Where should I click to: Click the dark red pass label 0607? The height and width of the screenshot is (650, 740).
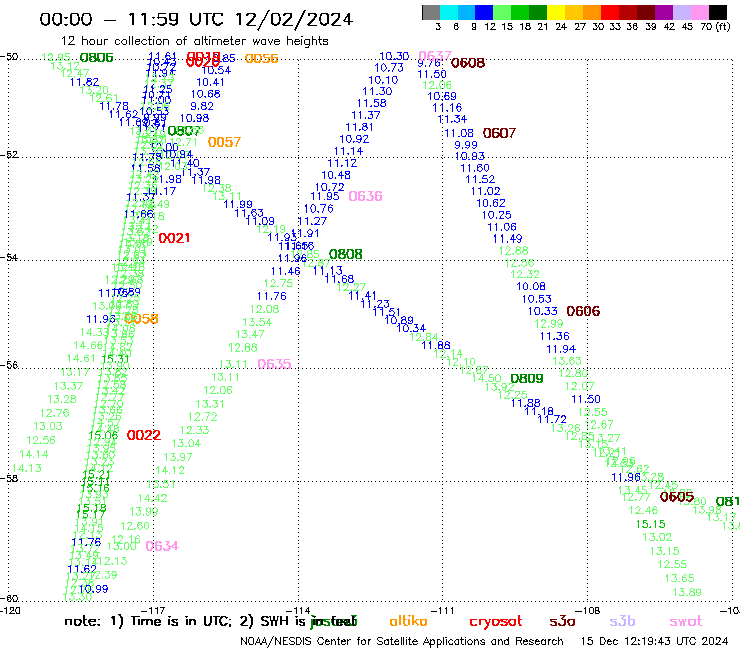pyautogui.click(x=499, y=134)
